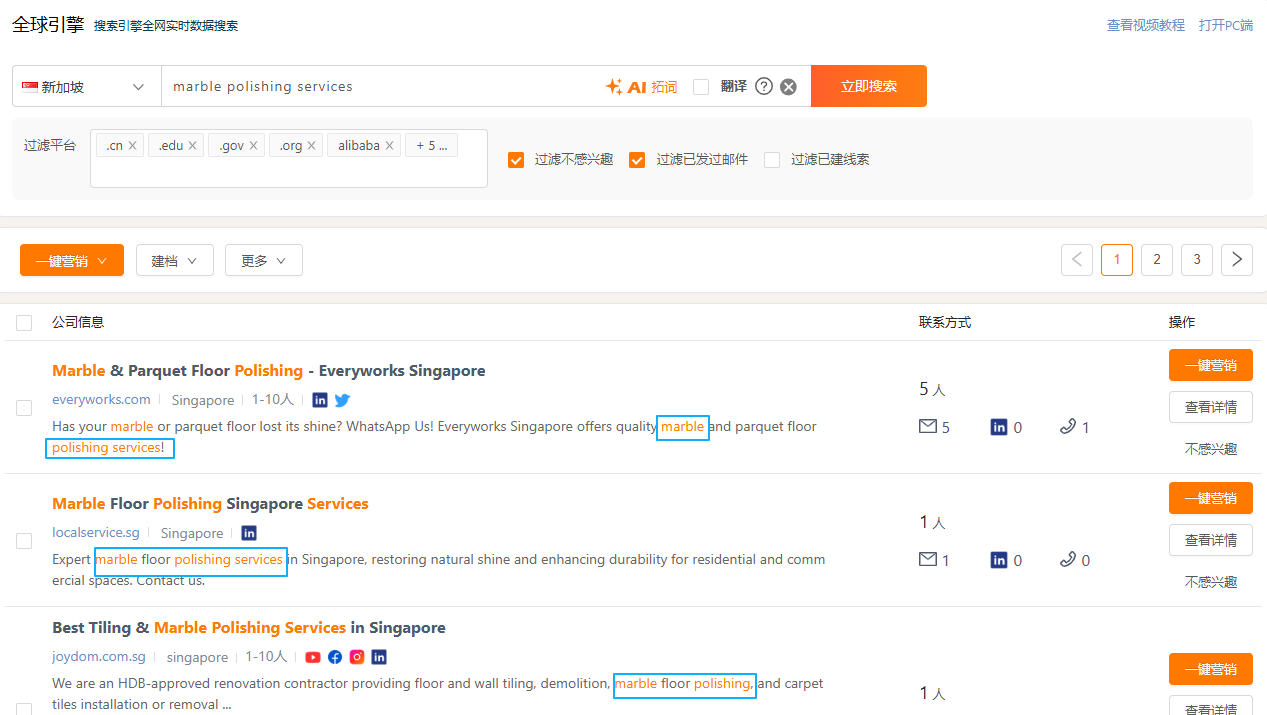The width and height of the screenshot is (1267, 715).
Task: Open joydom.com.sg Facebook icon
Action: pyautogui.click(x=335, y=657)
